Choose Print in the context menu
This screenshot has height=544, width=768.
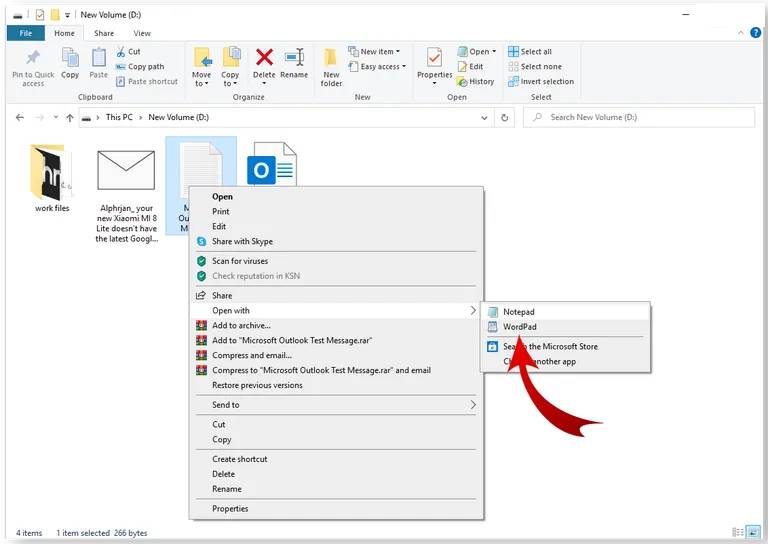(x=336, y=212)
